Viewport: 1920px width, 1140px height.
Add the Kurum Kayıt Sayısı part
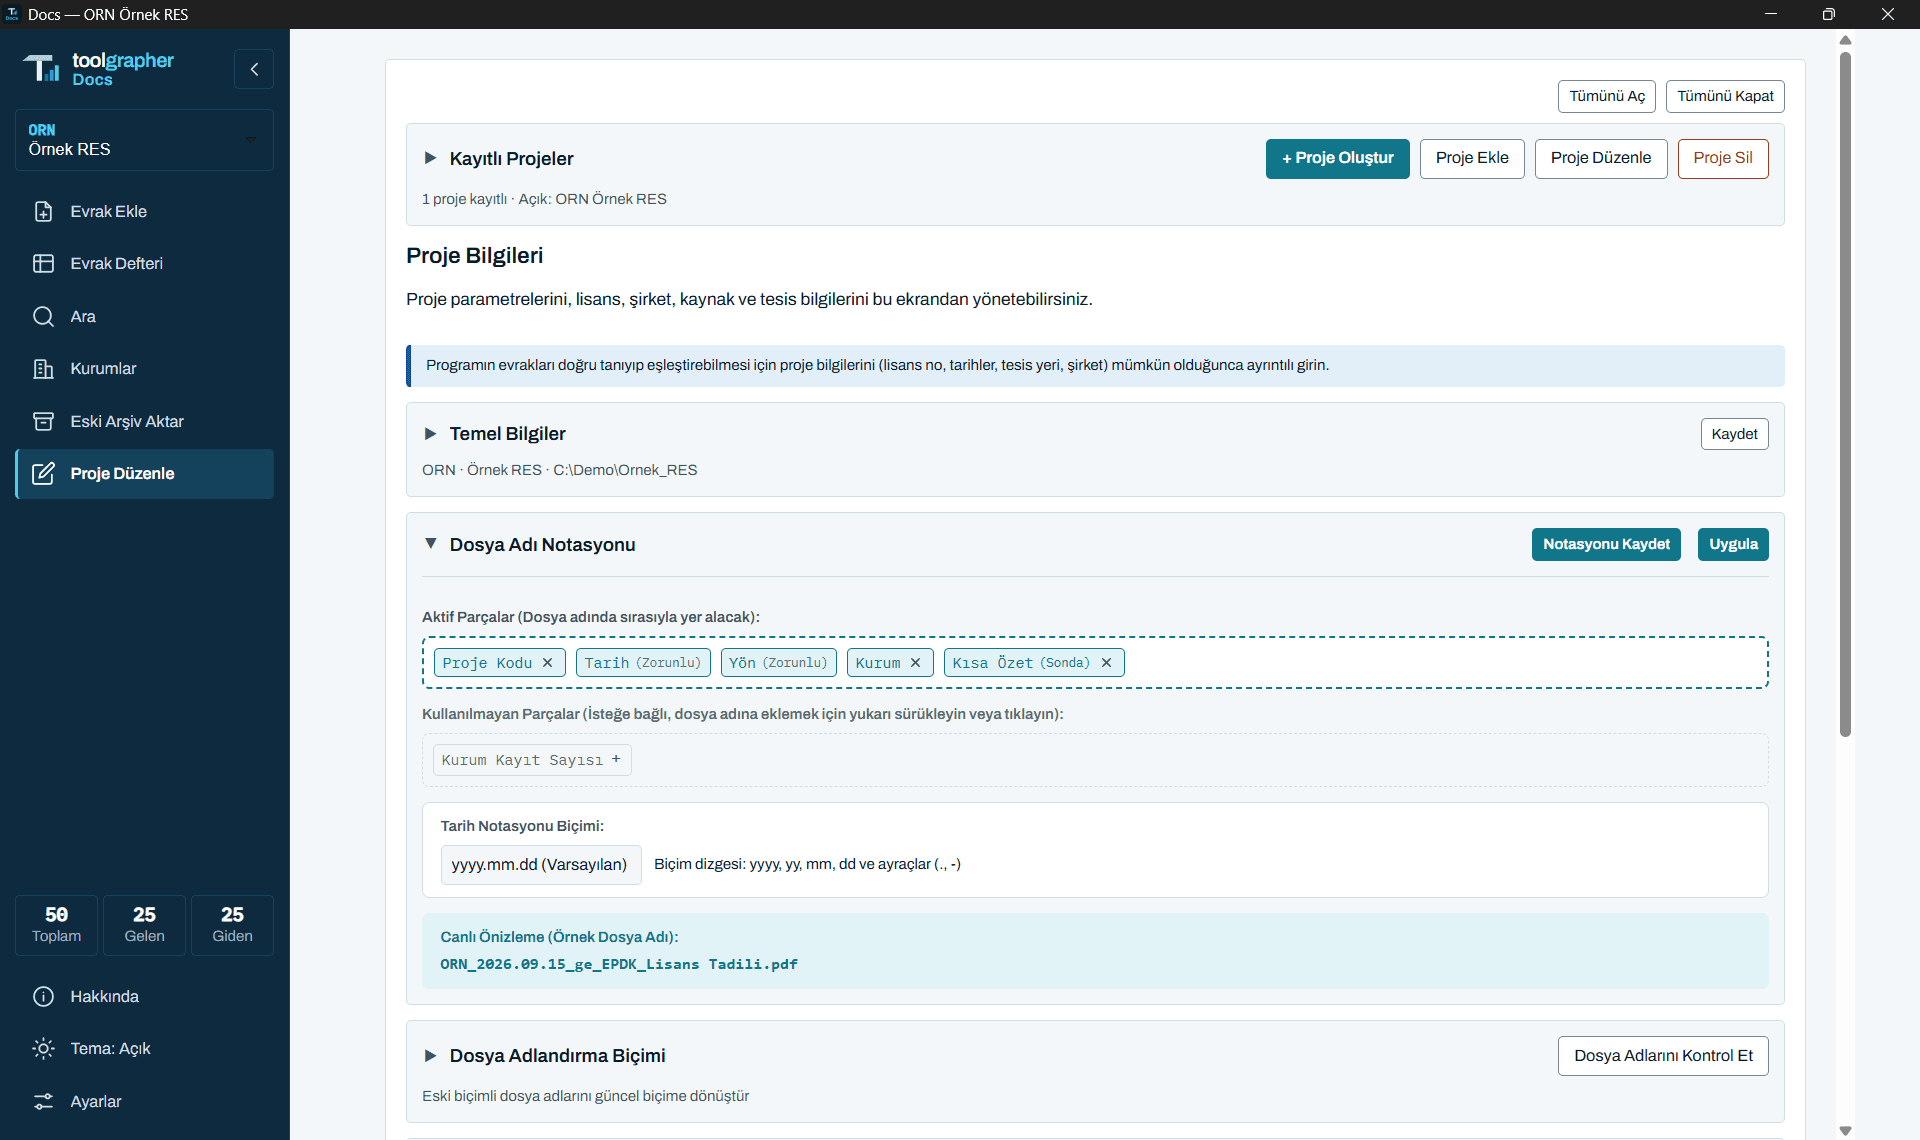(x=532, y=760)
